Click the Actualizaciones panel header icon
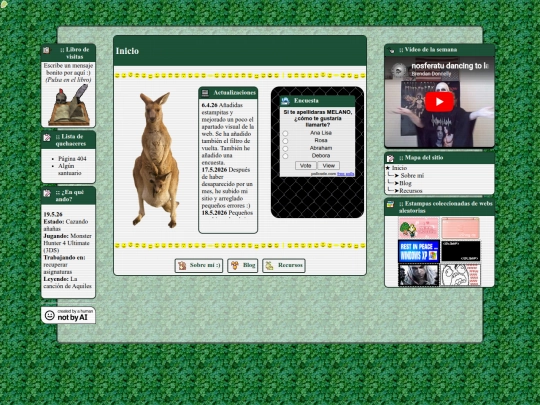This screenshot has width=540, height=405. coord(205,93)
